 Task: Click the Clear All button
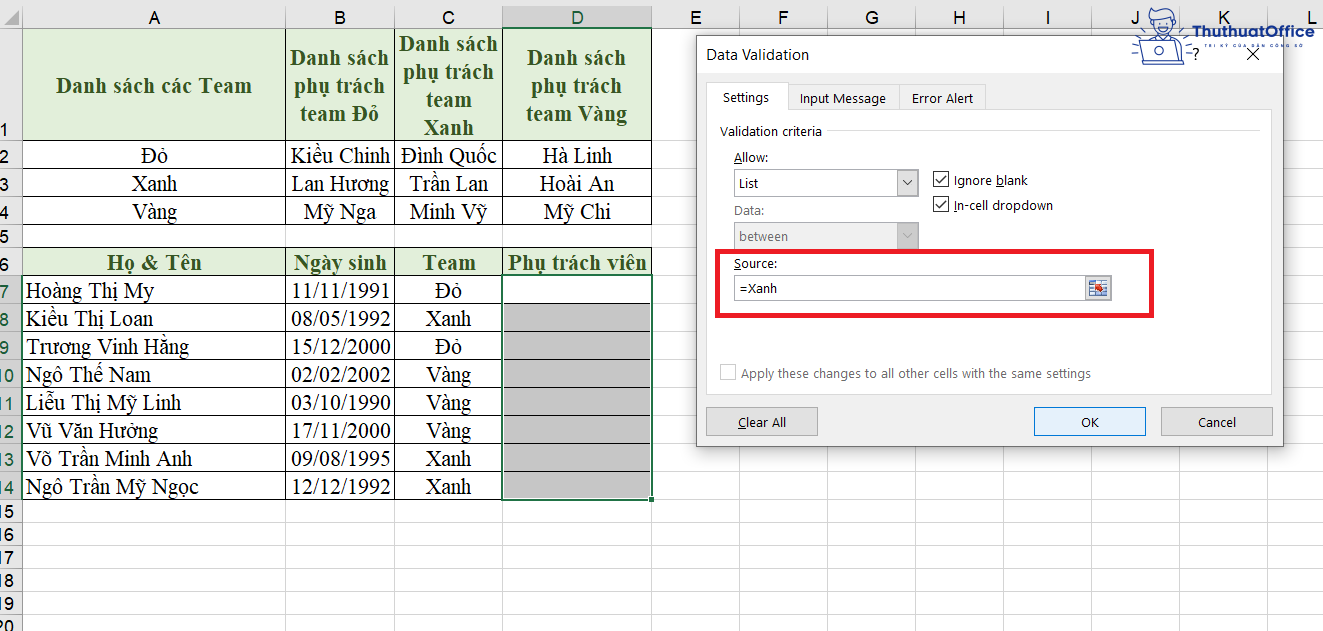click(761, 421)
